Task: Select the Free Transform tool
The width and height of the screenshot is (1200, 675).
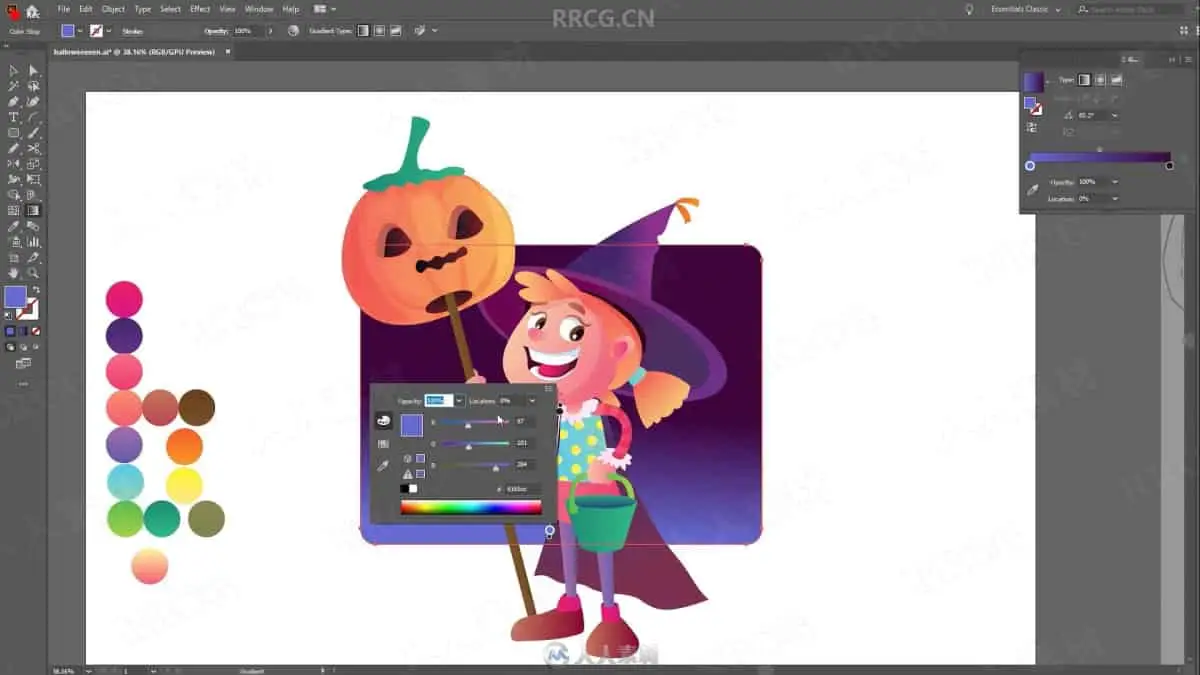Action: [x=33, y=179]
